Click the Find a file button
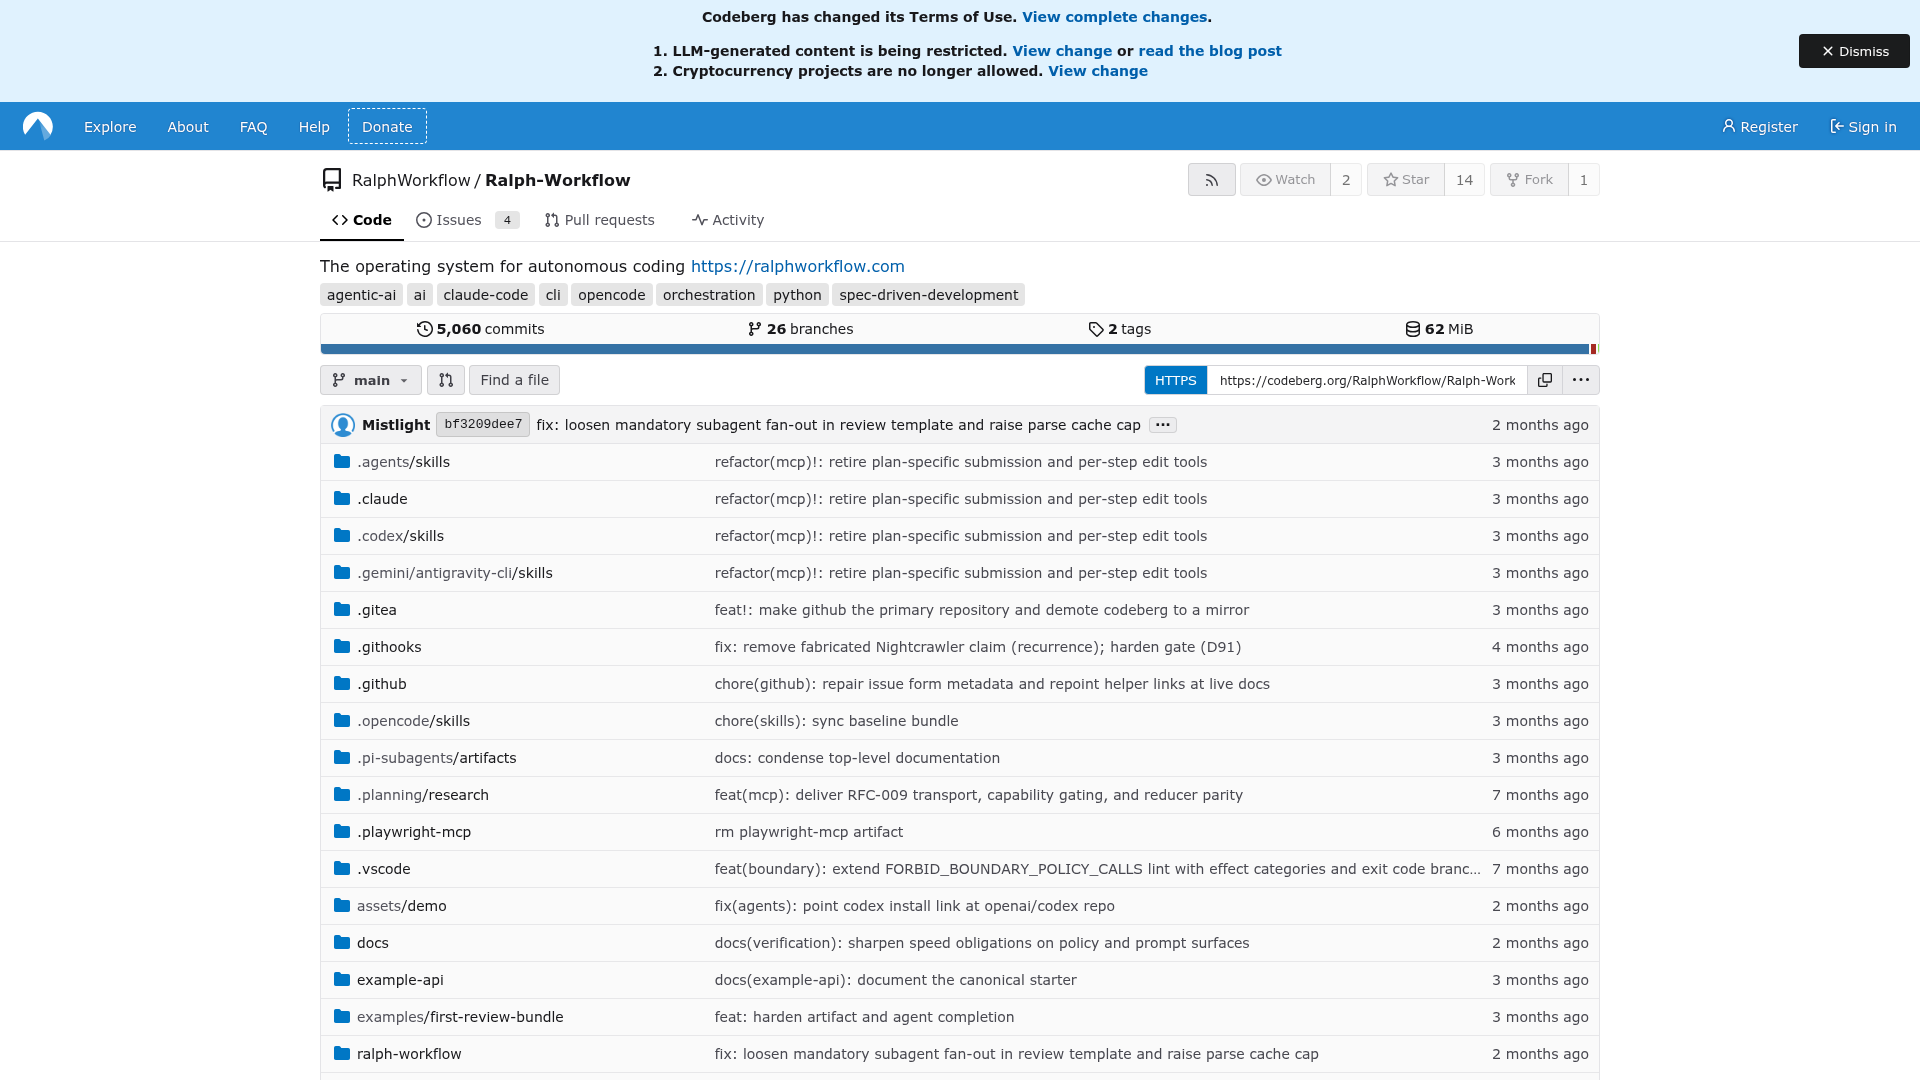Screen dimensions: 1920x1080 pyautogui.click(x=514, y=380)
